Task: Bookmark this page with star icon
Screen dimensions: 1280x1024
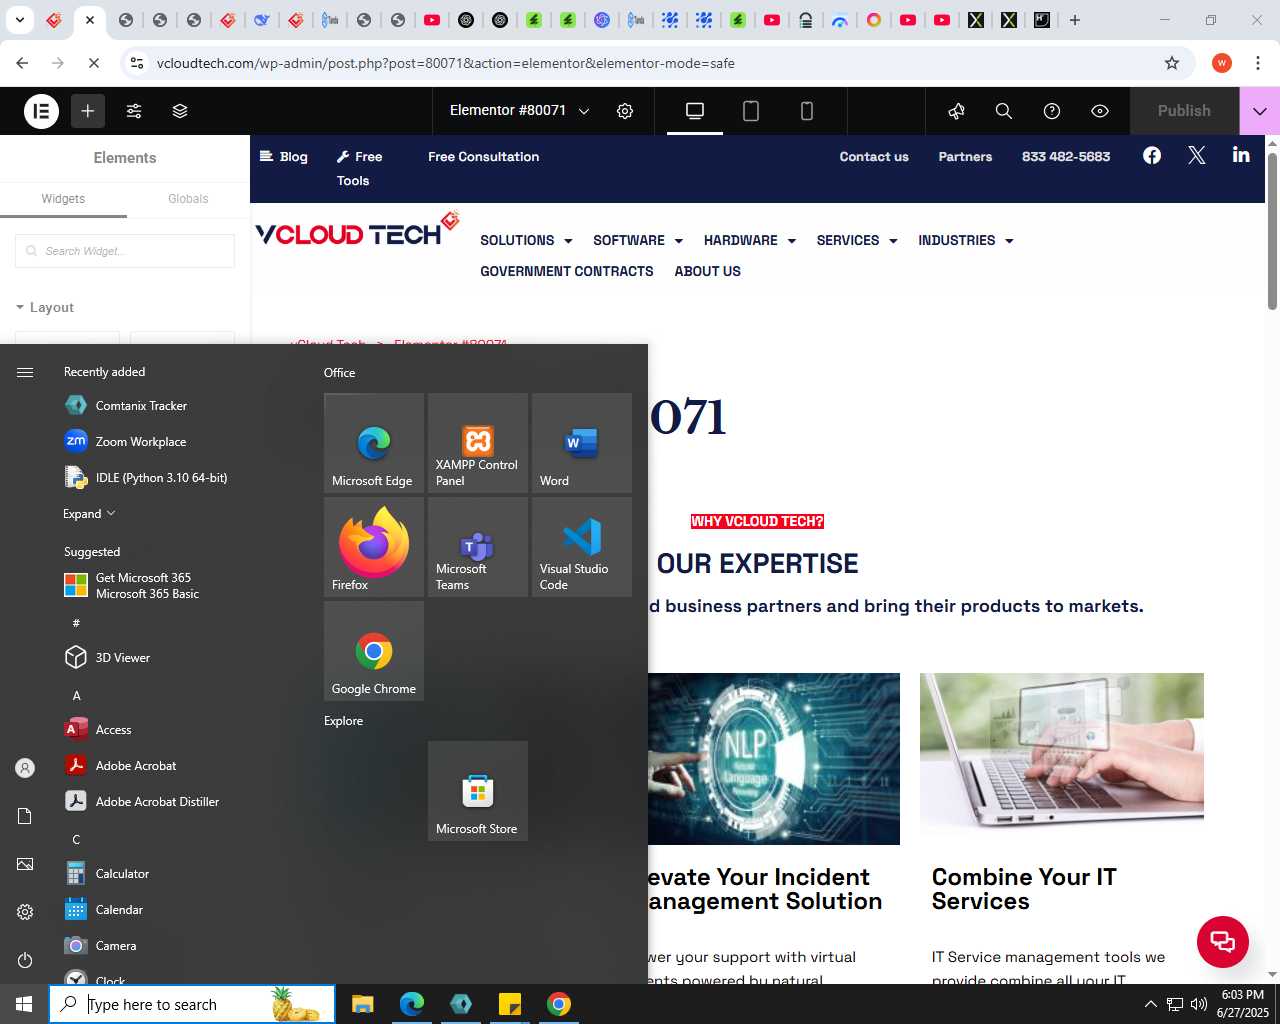Action: tap(1172, 63)
